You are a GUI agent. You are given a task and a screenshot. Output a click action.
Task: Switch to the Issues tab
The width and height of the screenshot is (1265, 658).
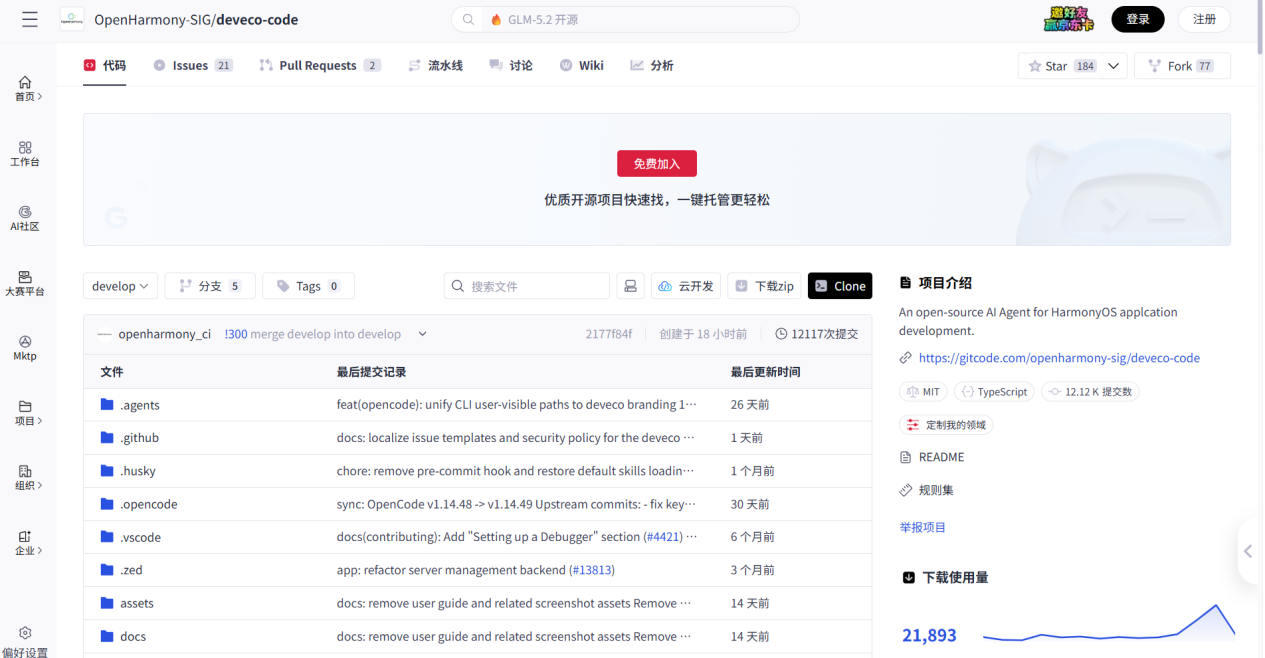coord(192,65)
